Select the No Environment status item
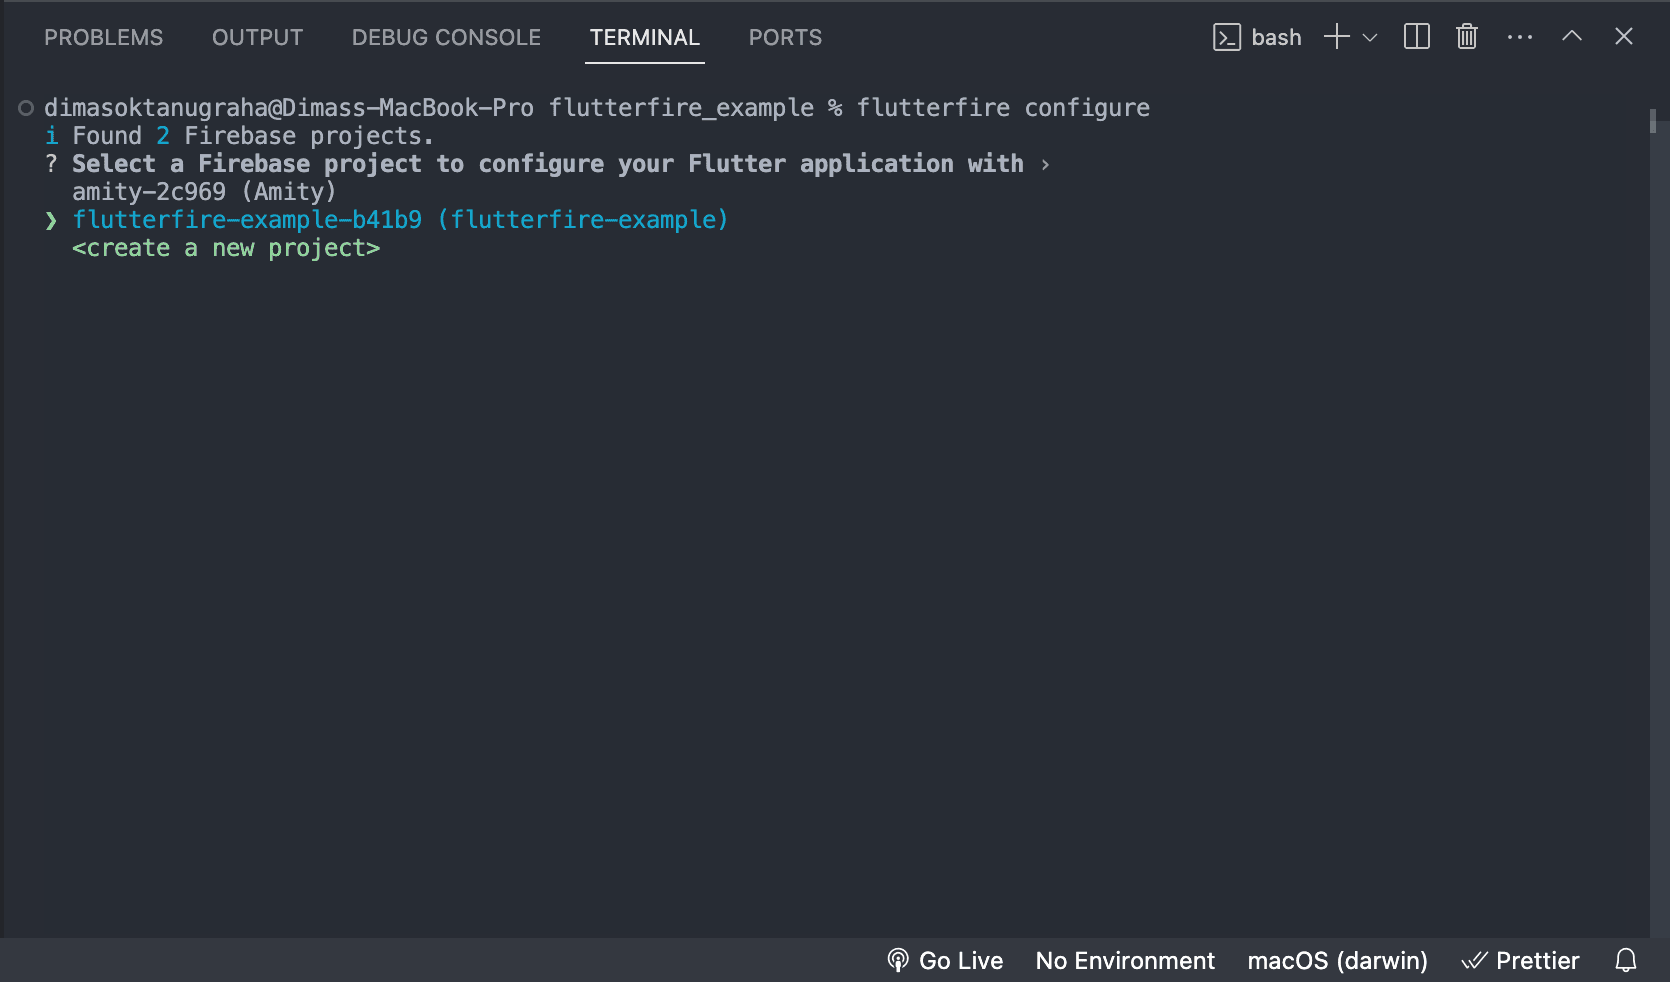The height and width of the screenshot is (982, 1670). (x=1125, y=961)
